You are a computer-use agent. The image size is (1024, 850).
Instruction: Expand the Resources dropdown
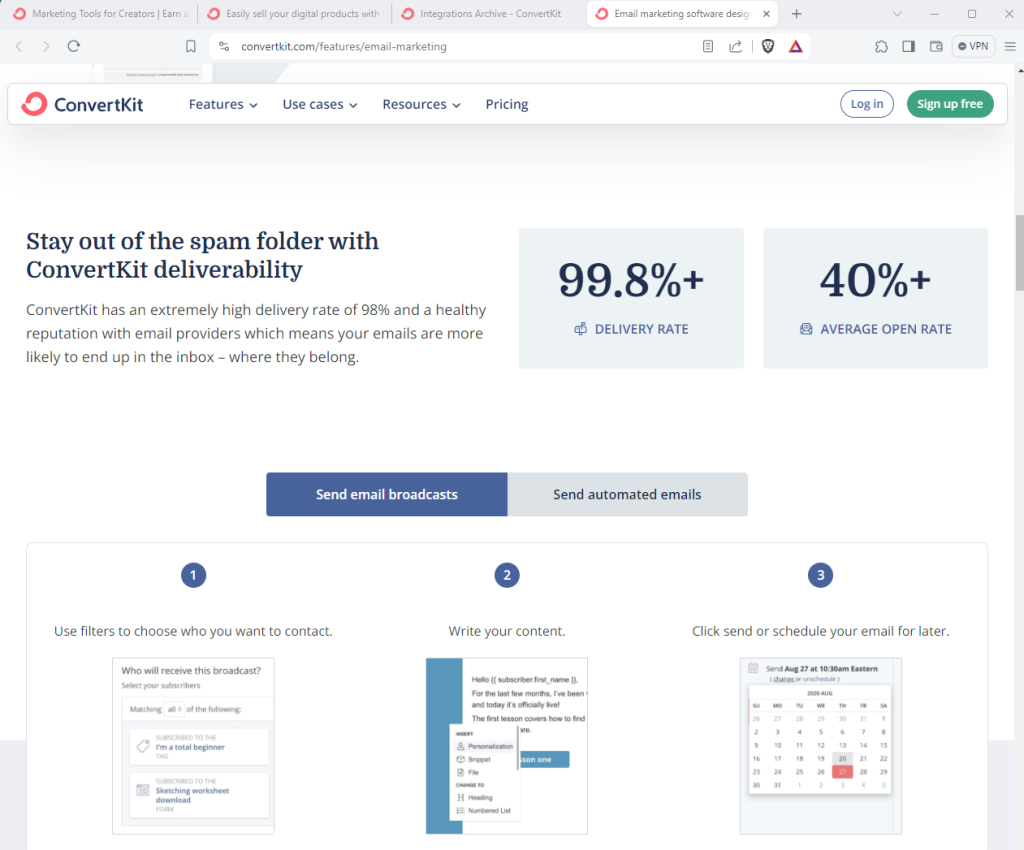[420, 104]
